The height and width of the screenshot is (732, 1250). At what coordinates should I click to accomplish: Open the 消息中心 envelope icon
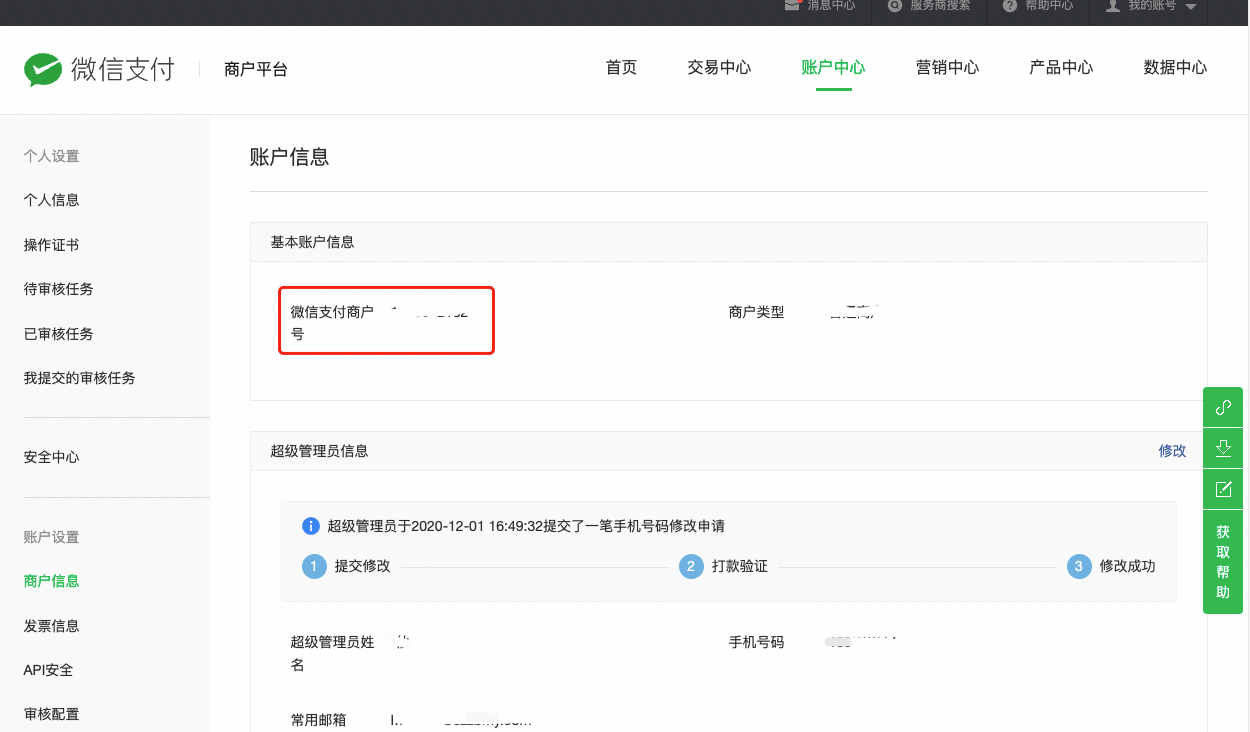coord(793,5)
